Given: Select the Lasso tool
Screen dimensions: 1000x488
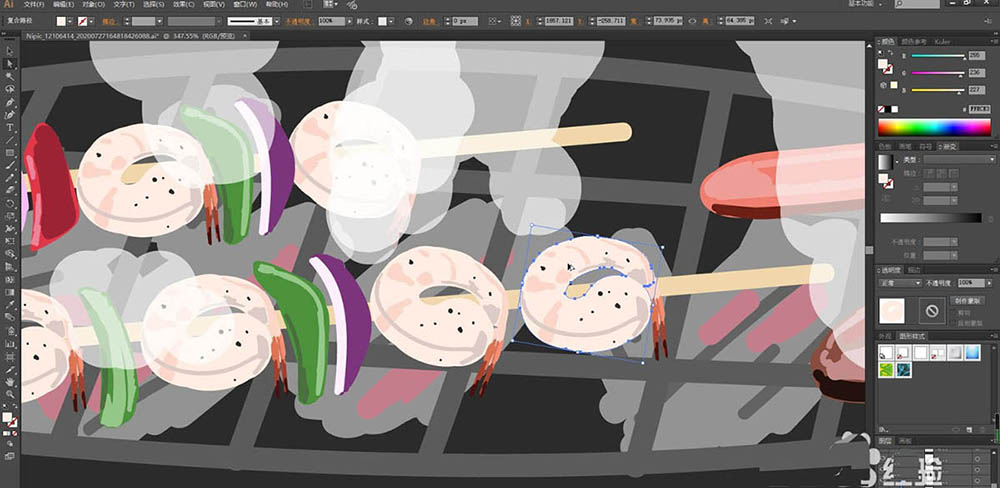Looking at the screenshot, I should pos(10,89).
